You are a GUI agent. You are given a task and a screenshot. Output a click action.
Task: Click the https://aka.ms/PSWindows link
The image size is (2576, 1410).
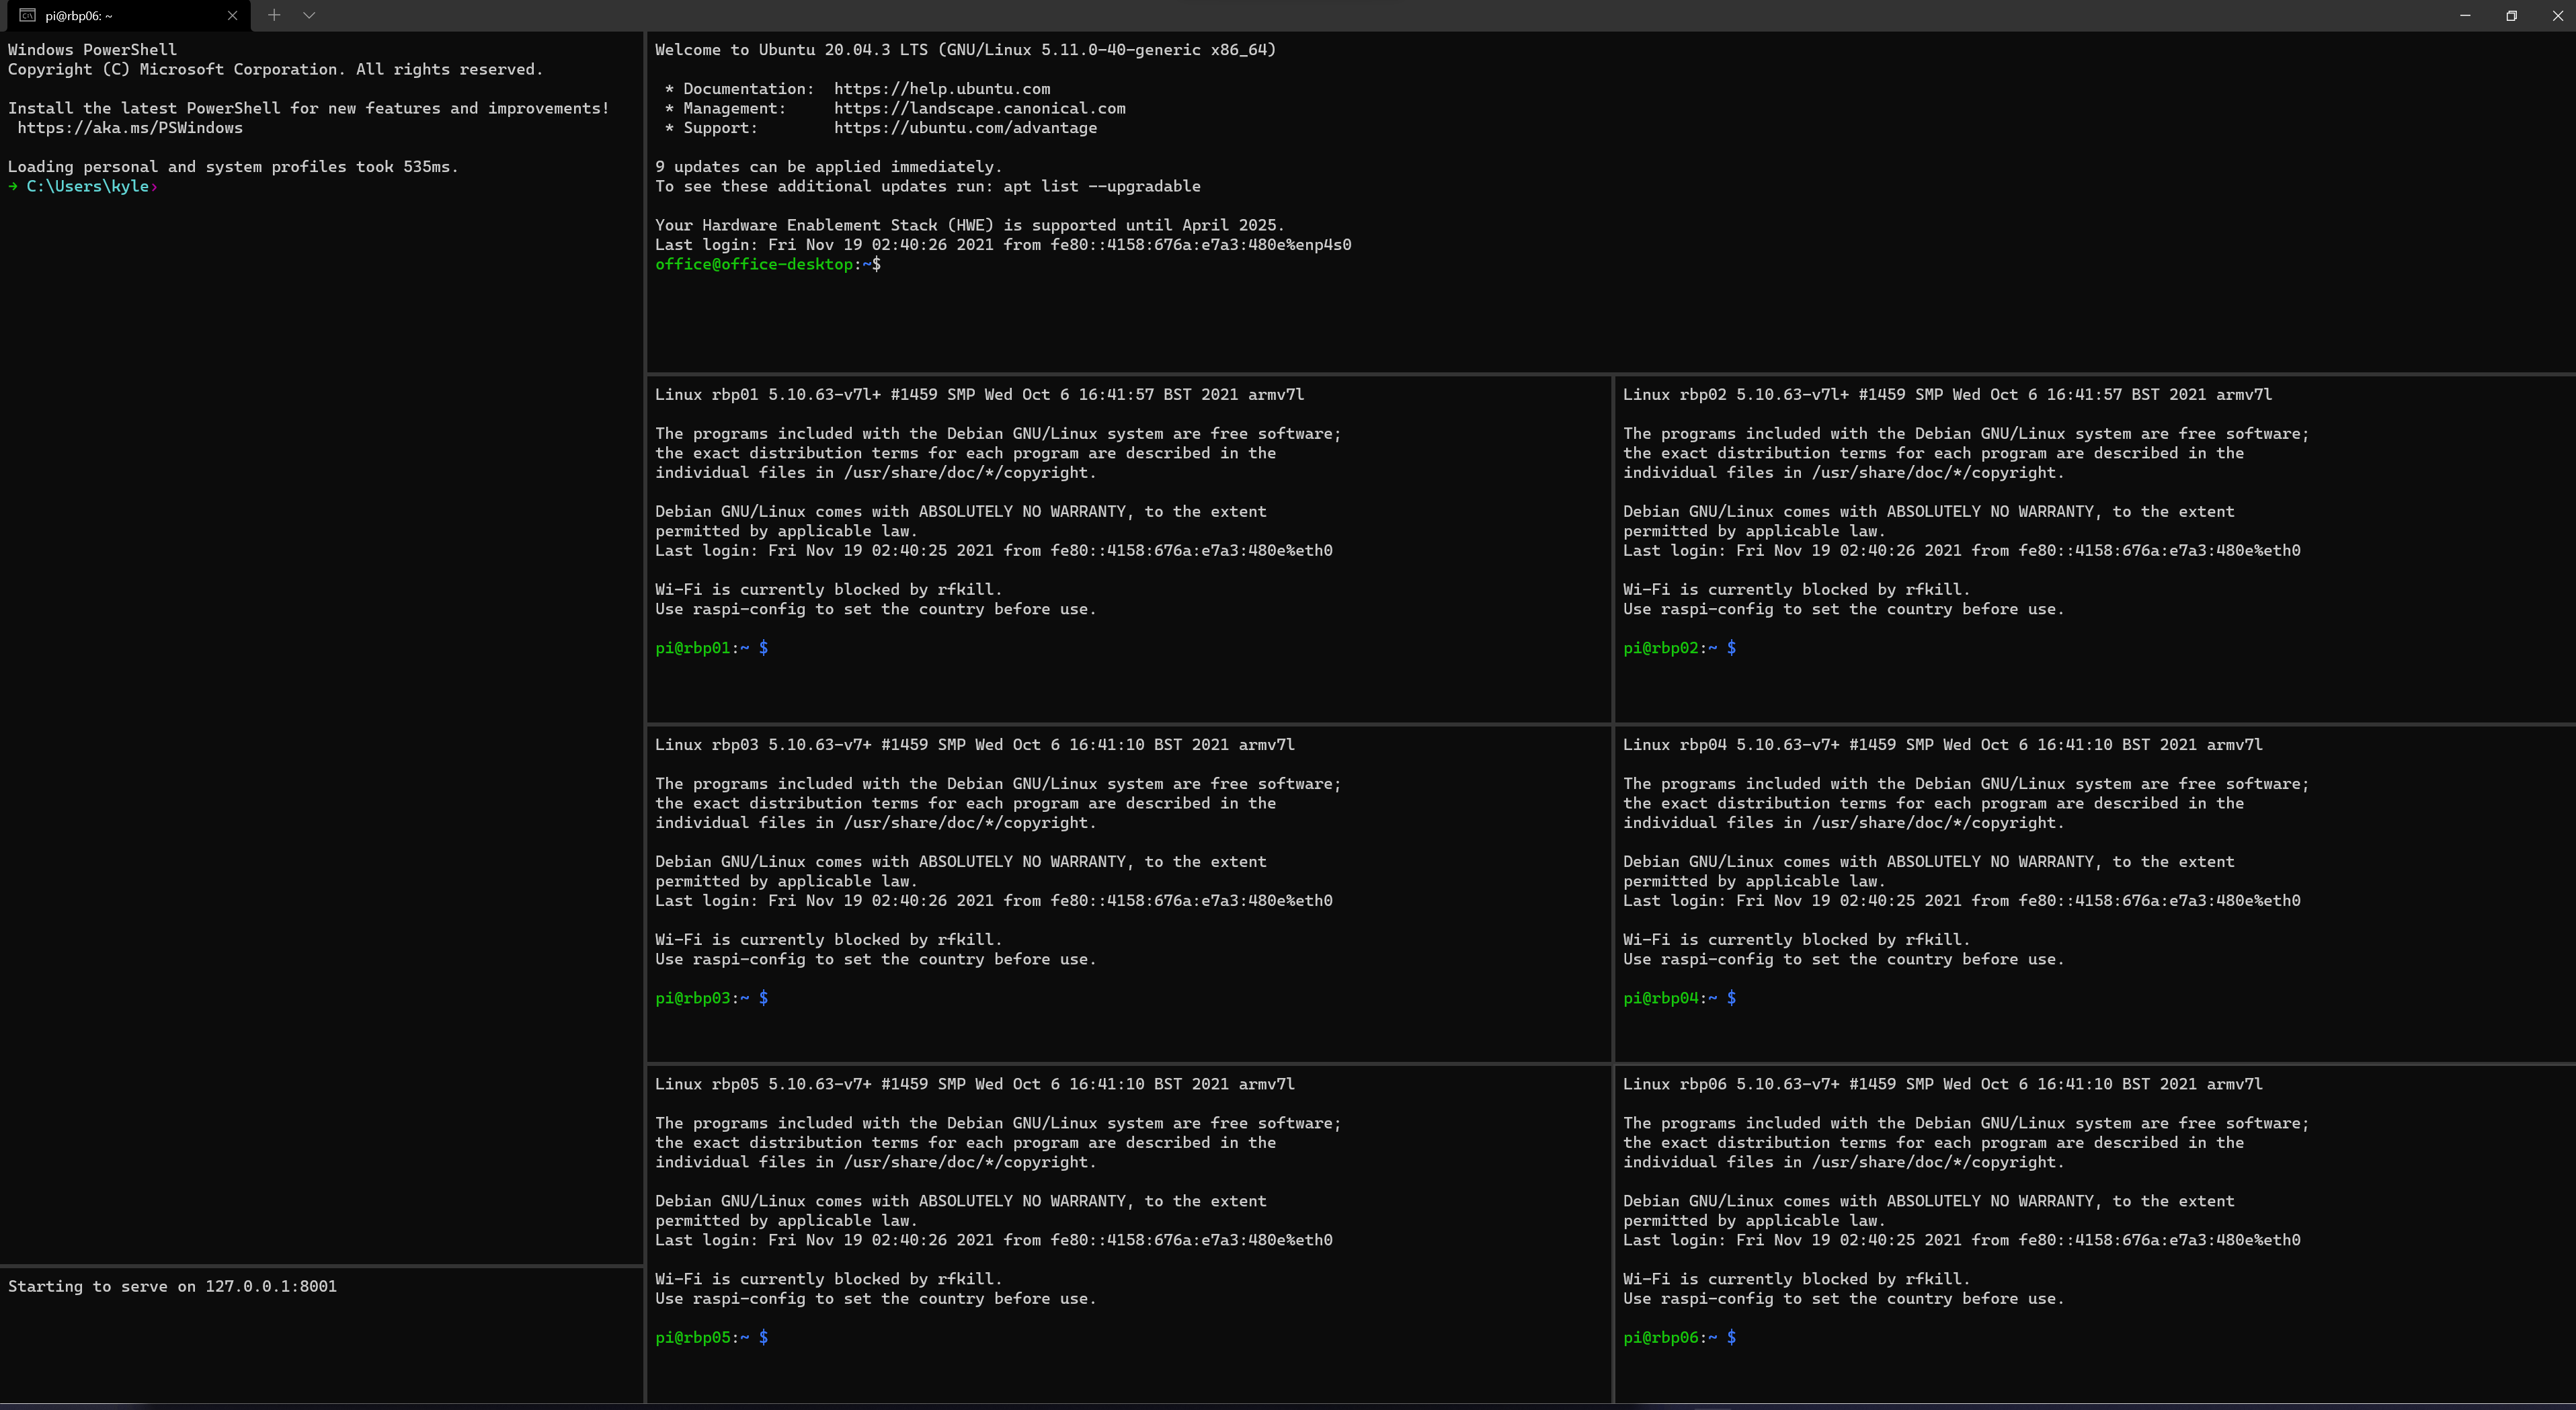coord(130,128)
